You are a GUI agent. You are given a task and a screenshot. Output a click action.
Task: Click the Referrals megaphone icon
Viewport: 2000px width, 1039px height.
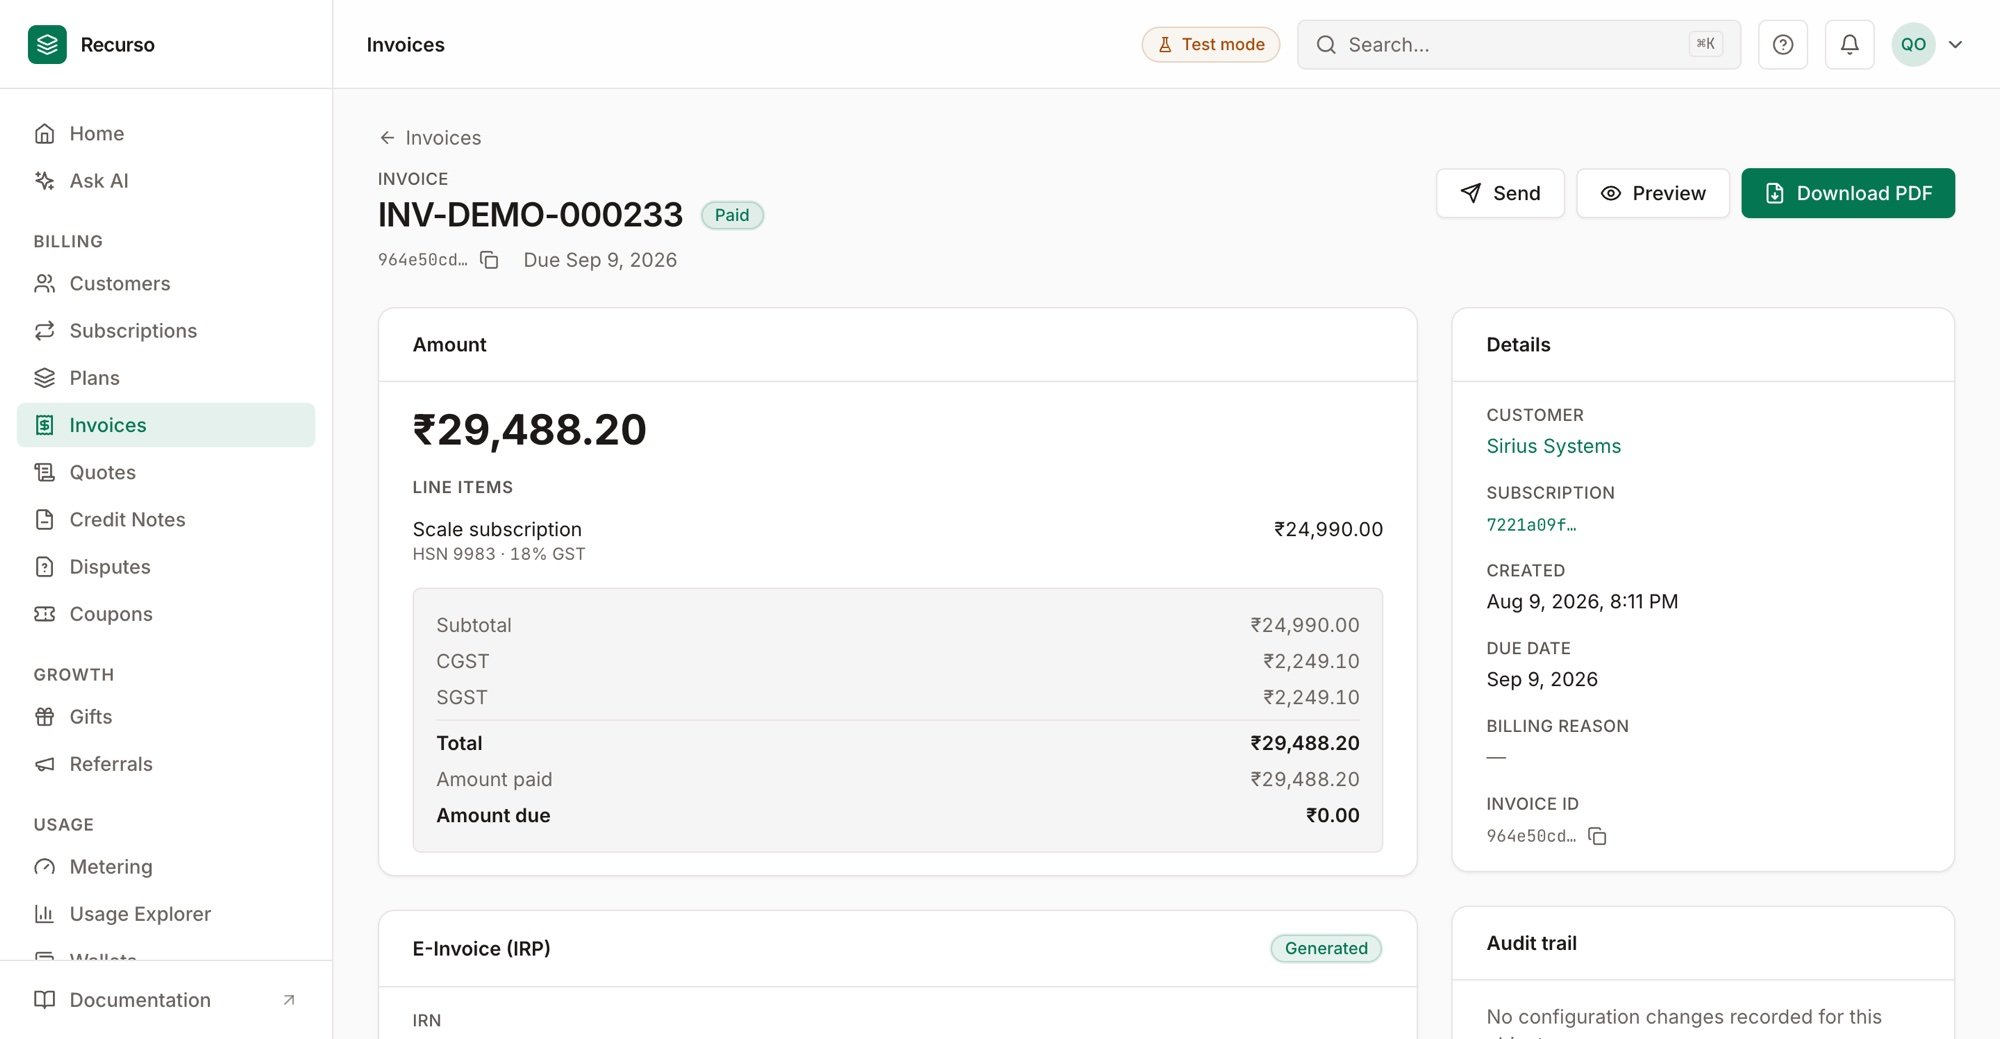tap(44, 763)
